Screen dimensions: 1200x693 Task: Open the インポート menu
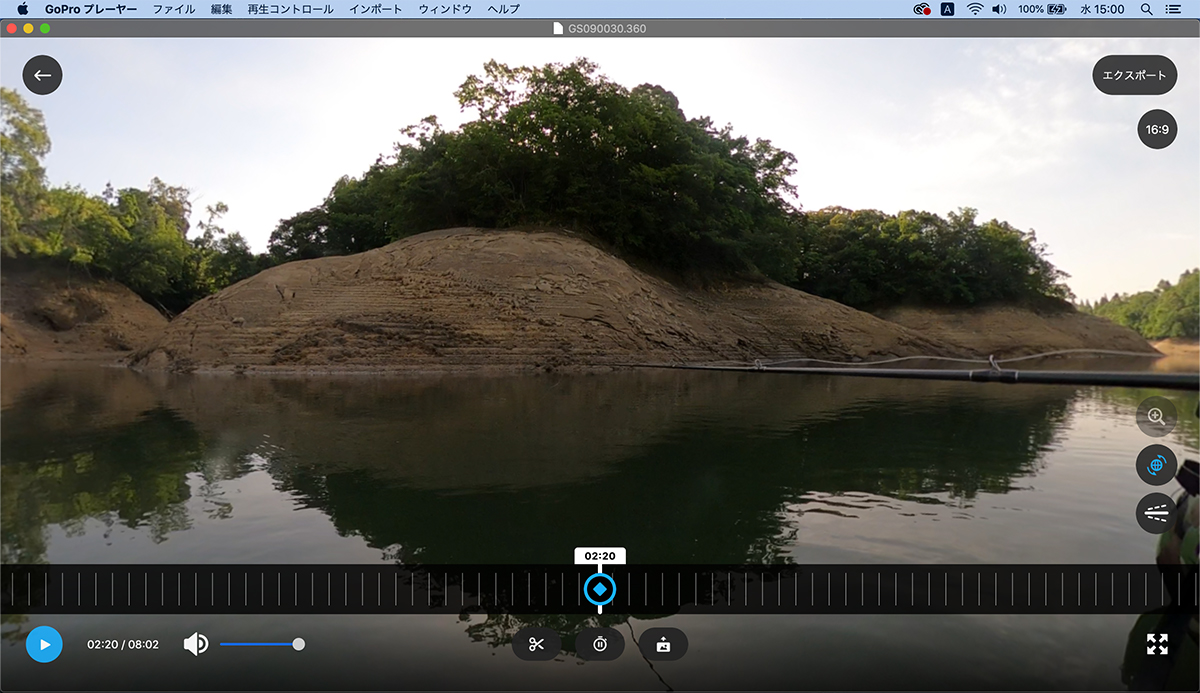pyautogui.click(x=375, y=9)
